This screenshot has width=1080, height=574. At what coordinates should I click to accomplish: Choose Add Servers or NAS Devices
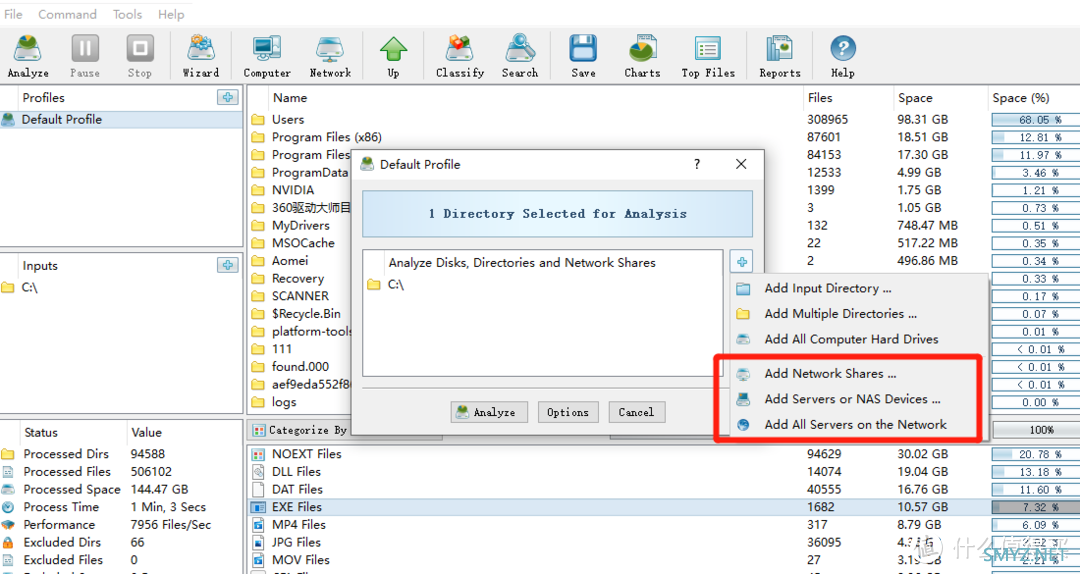[859, 399]
